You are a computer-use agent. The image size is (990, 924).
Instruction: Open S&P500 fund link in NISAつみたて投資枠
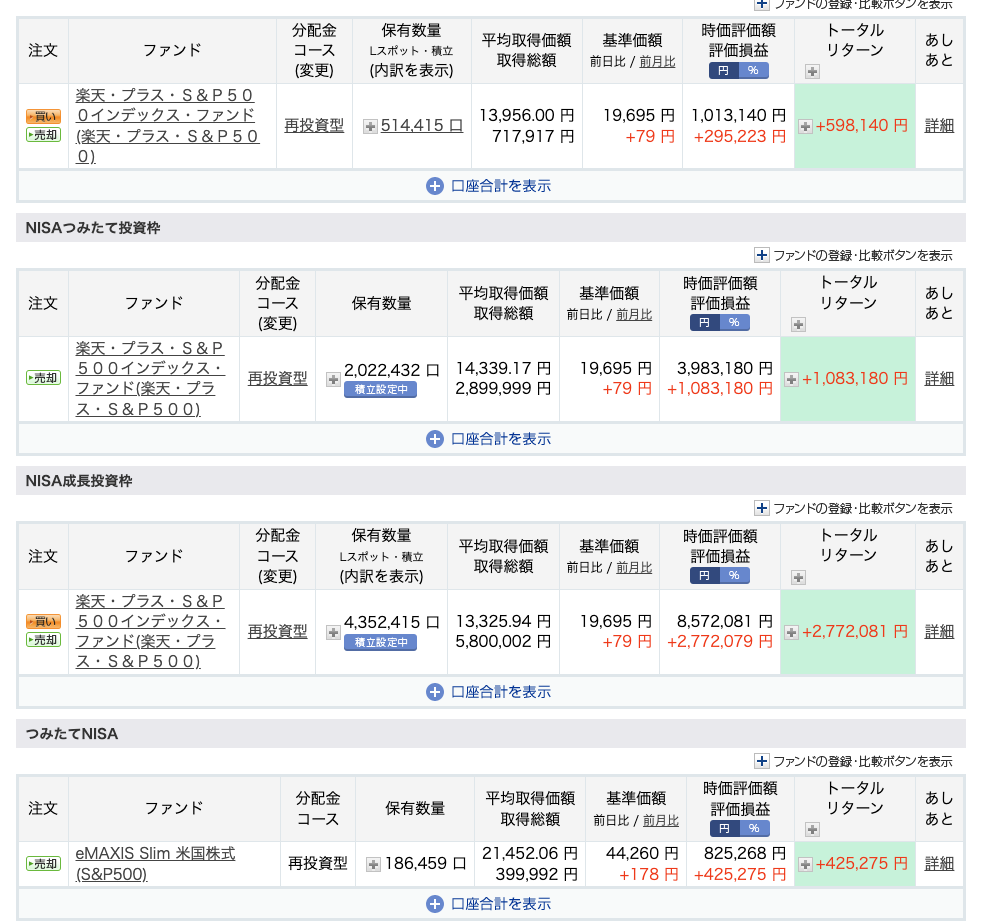(150, 378)
